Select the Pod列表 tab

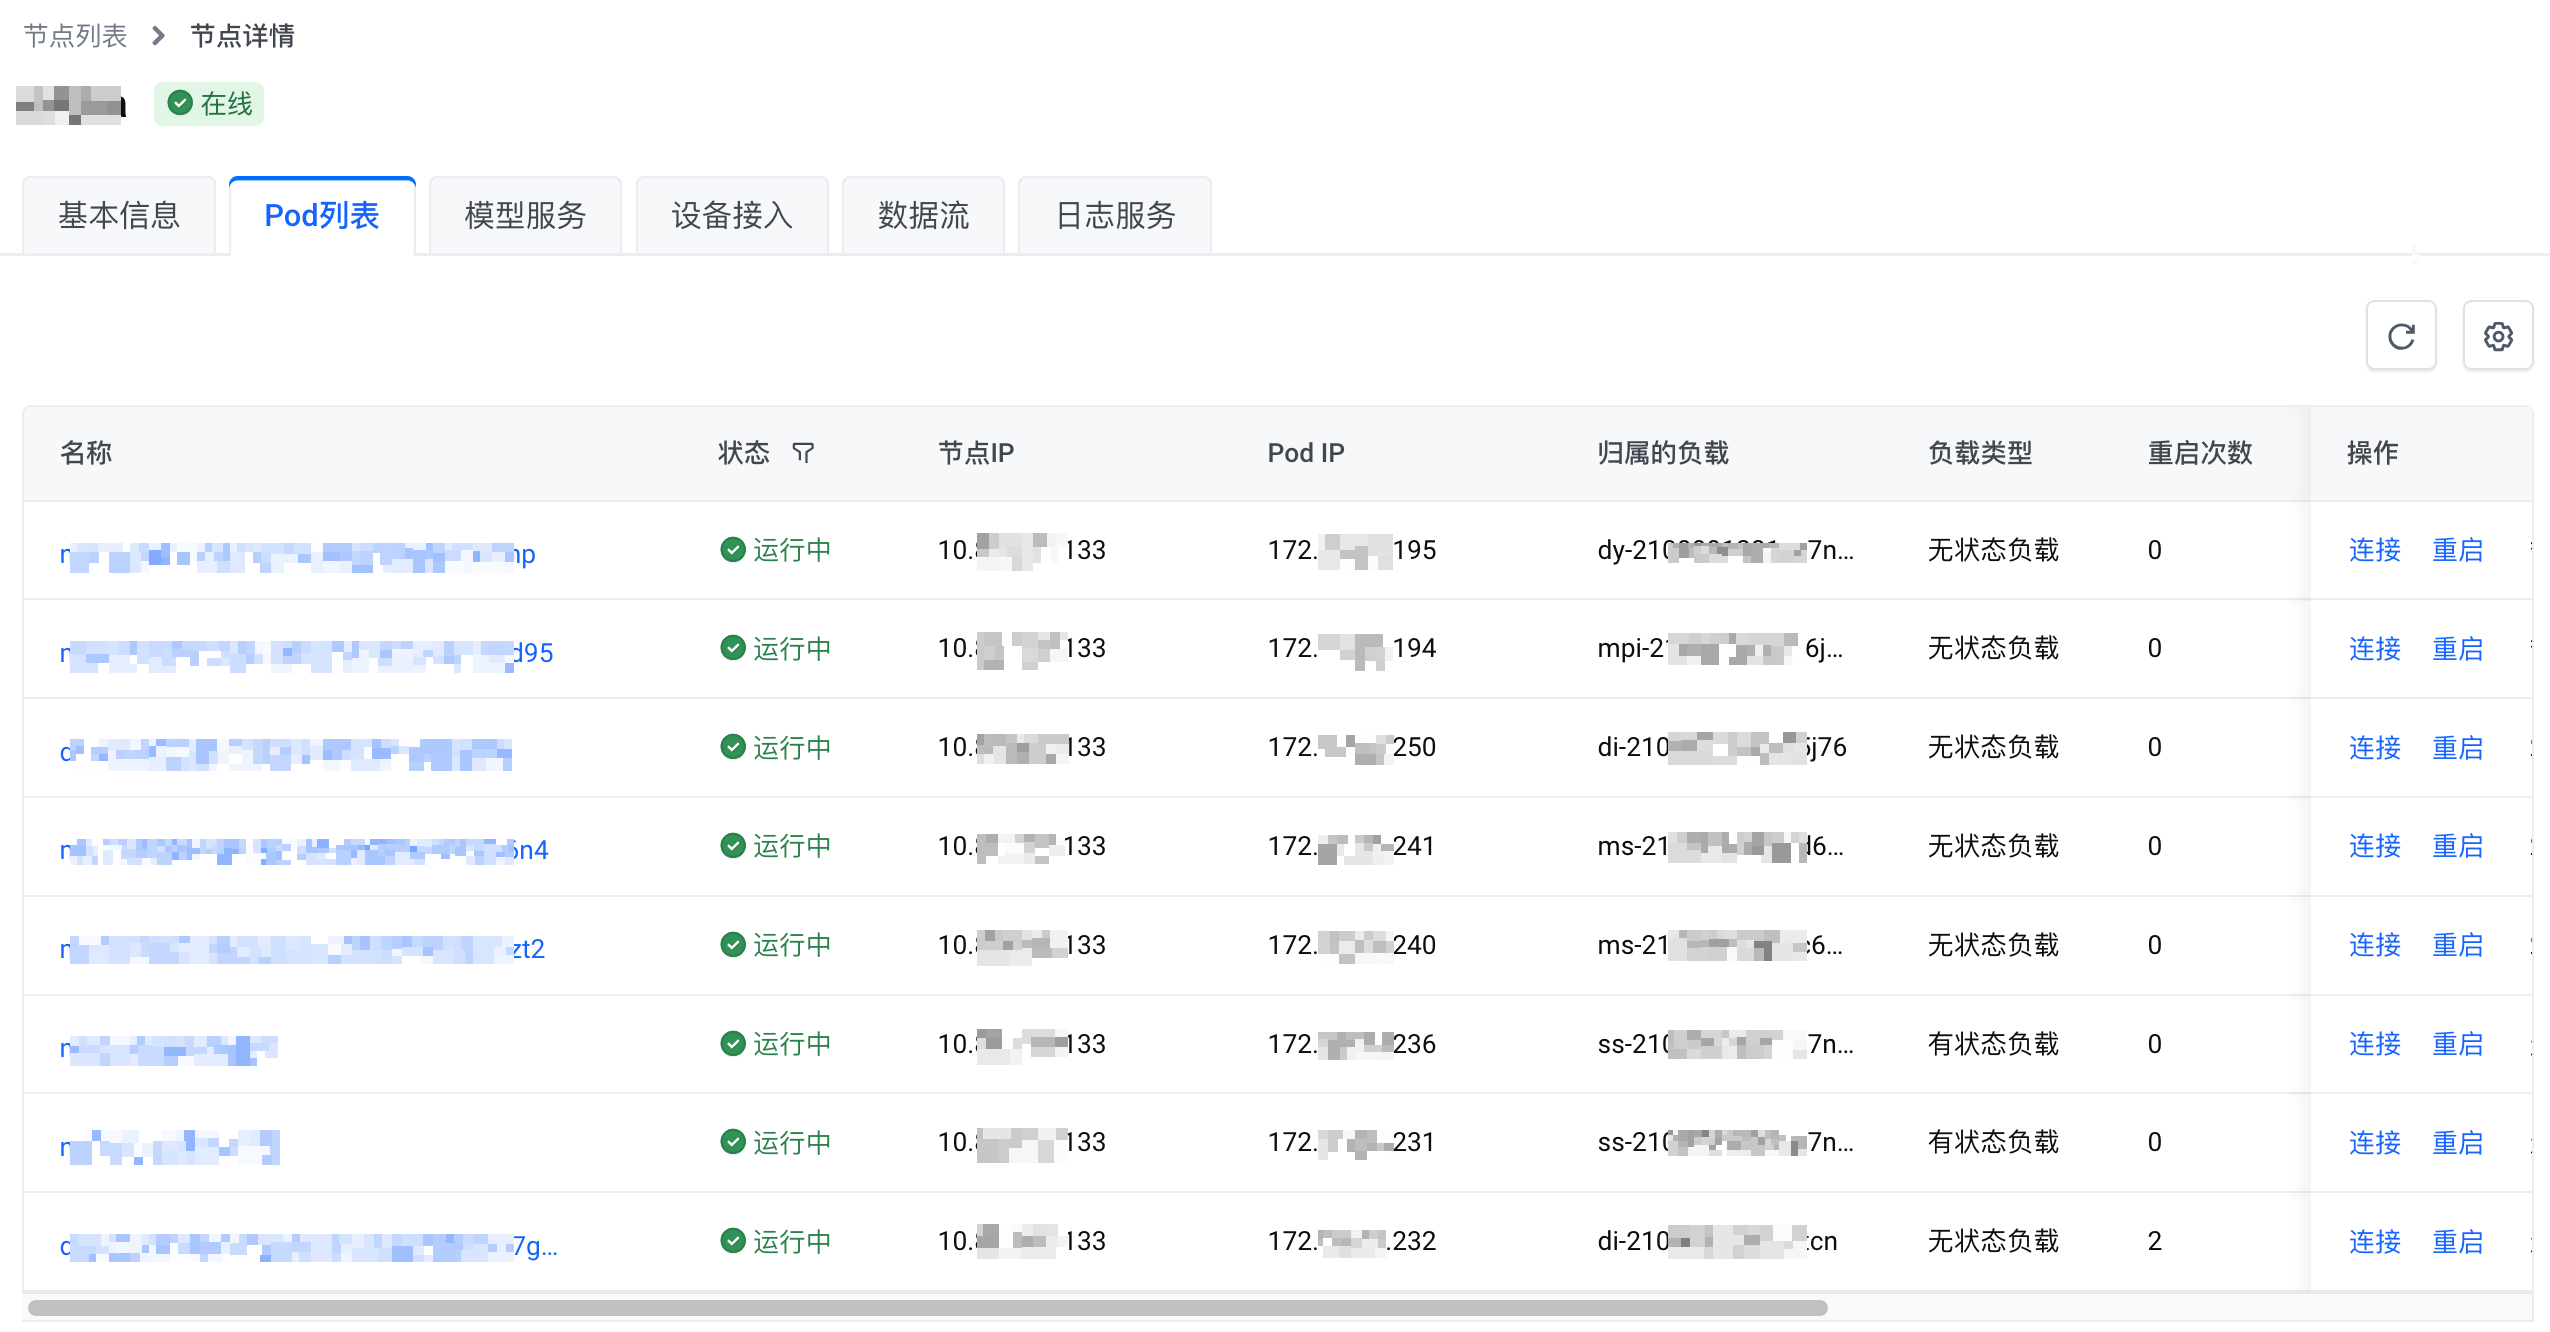322,215
